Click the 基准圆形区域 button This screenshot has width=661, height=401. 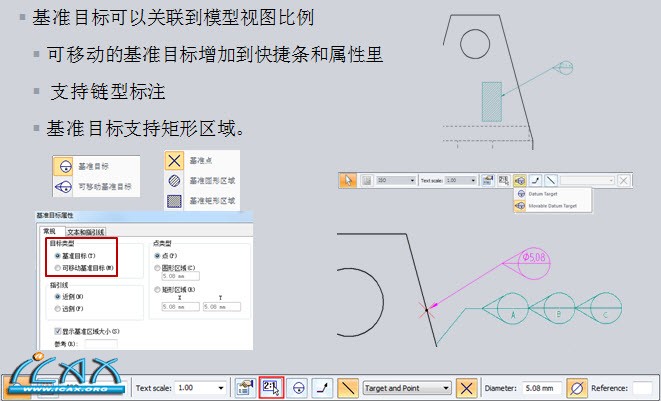pos(204,181)
